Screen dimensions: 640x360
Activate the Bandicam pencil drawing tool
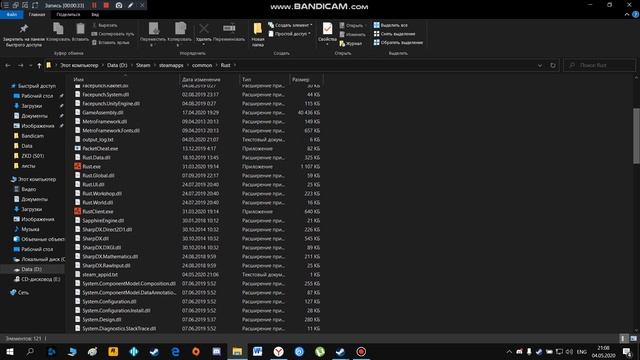click(130, 5)
